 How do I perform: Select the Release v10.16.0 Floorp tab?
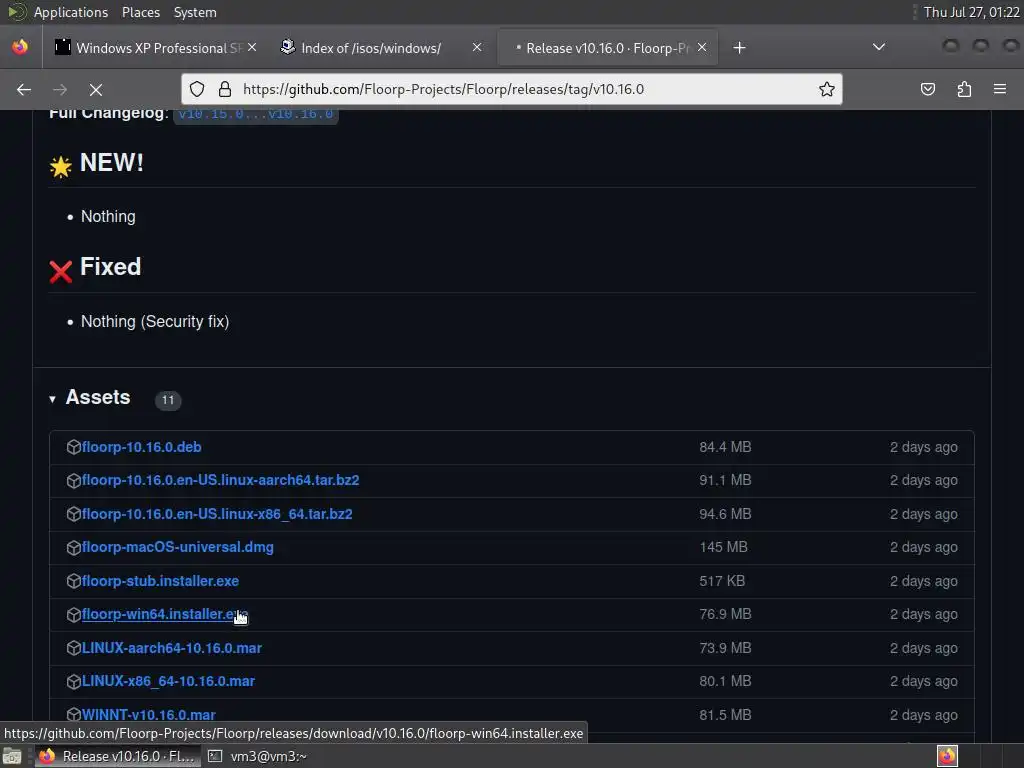(605, 48)
